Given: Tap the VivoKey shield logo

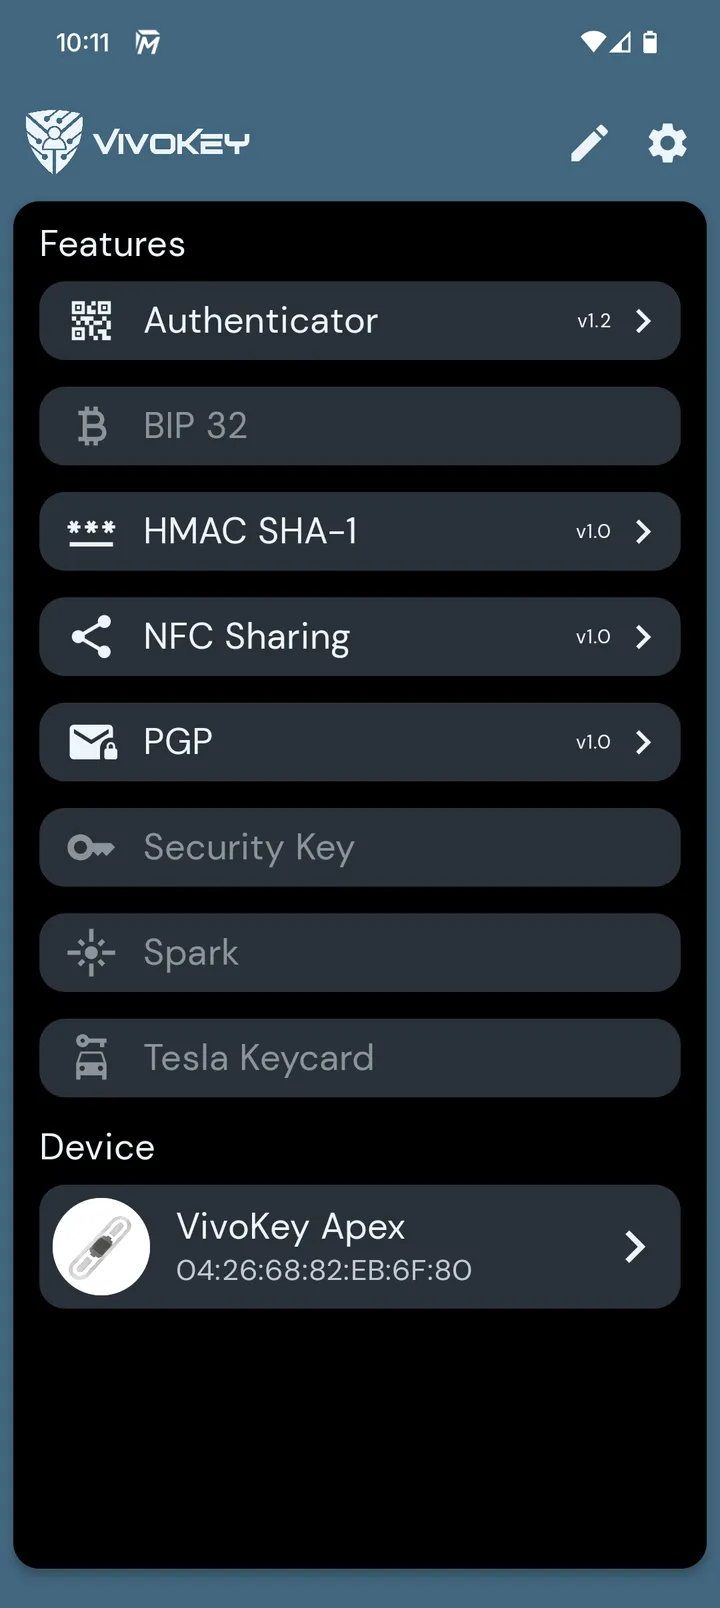Looking at the screenshot, I should [54, 142].
